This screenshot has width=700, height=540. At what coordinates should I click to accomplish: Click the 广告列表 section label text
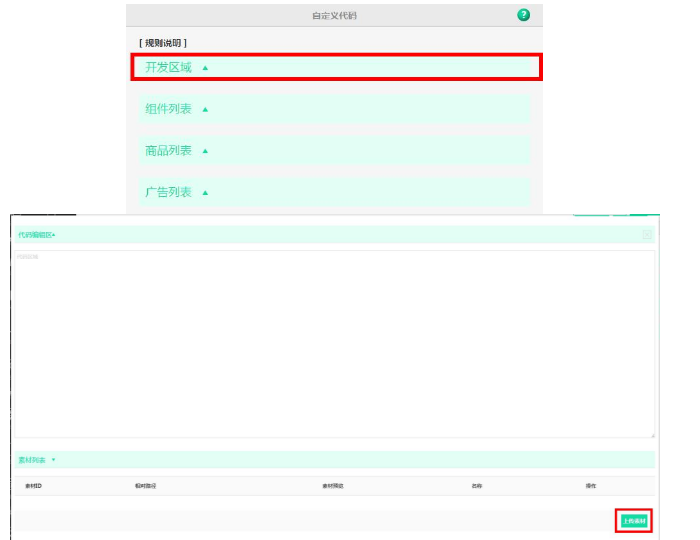click(168, 192)
